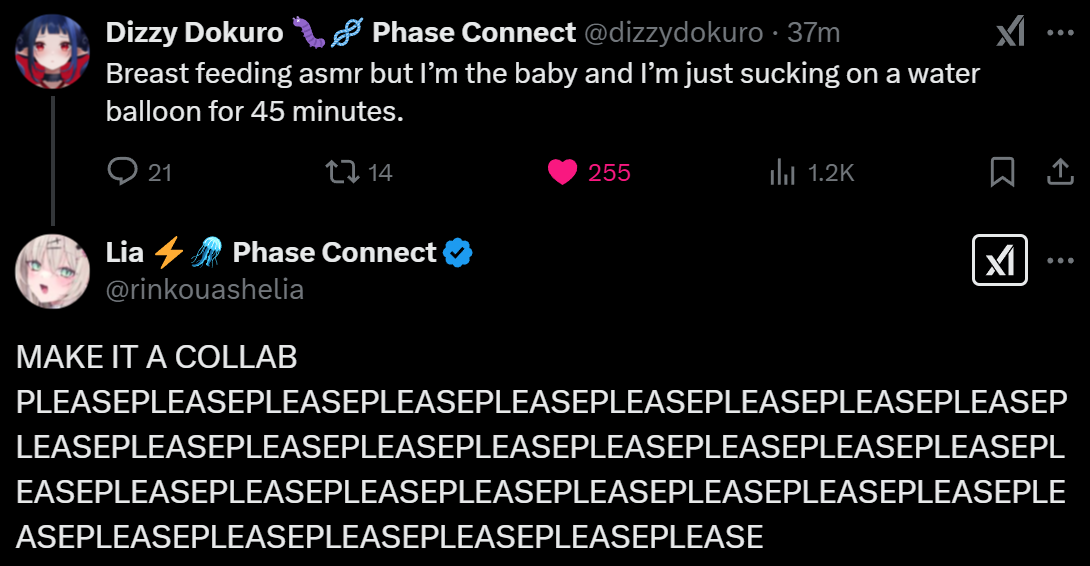Click the 37m timestamp link
Viewport: 1090px width, 566px height.
pos(813,33)
